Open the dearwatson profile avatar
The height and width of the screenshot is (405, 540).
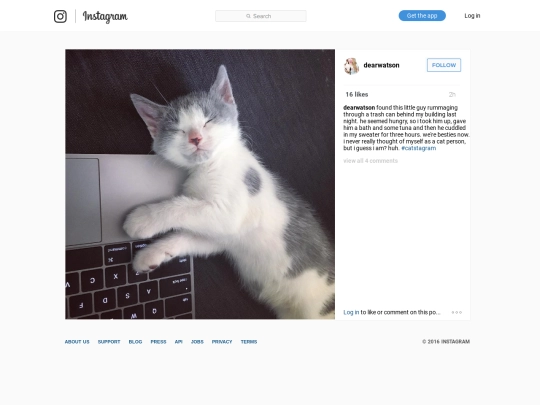click(351, 66)
